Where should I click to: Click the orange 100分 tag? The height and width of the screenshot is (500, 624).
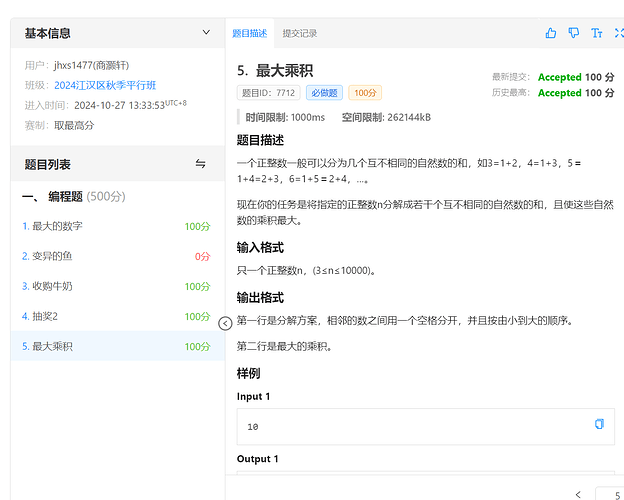point(365,93)
